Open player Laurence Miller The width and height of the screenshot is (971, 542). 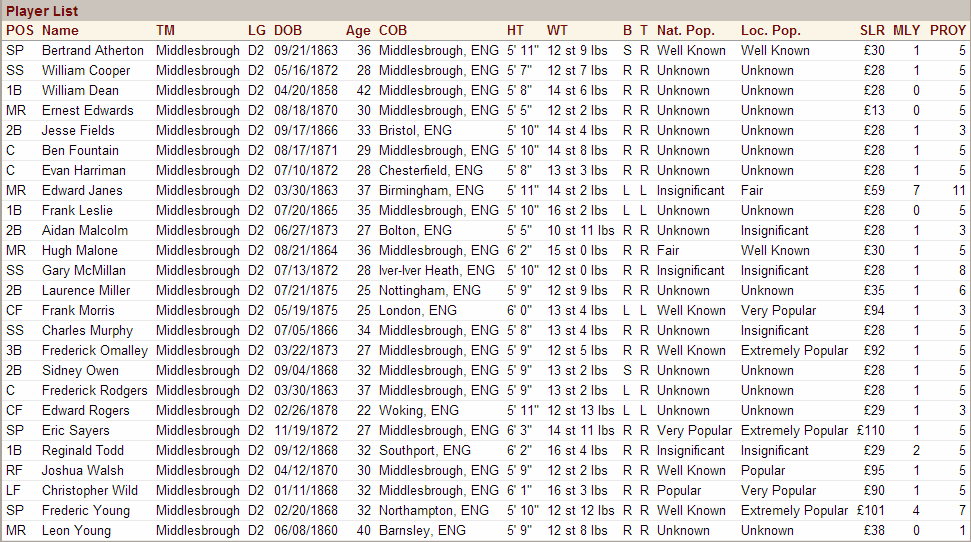[x=85, y=290]
